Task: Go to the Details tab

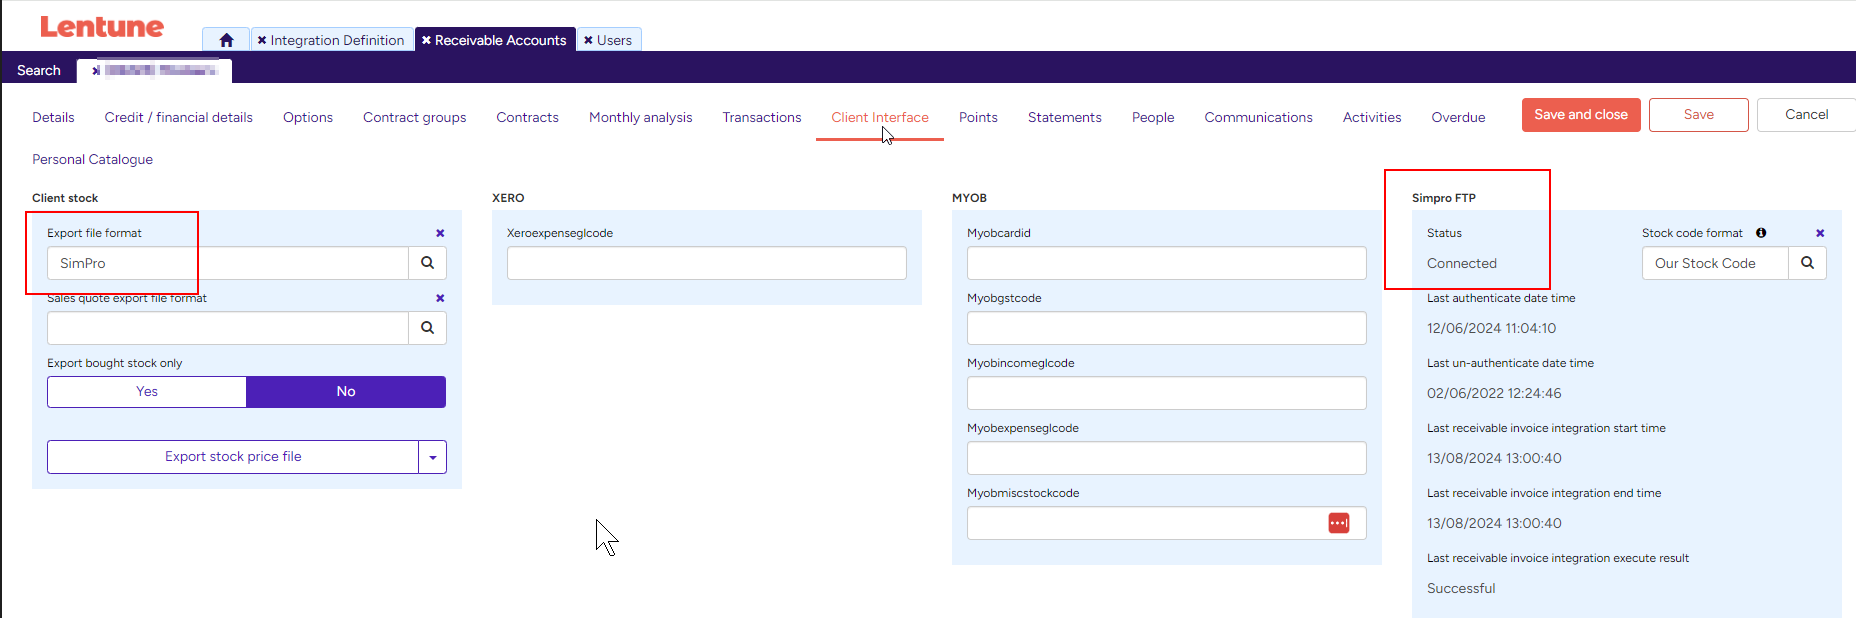Action: [53, 117]
